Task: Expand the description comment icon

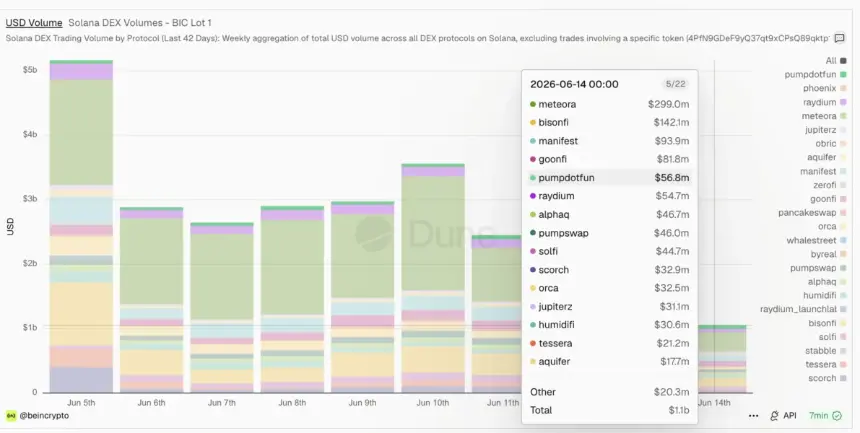Action: coord(839,38)
